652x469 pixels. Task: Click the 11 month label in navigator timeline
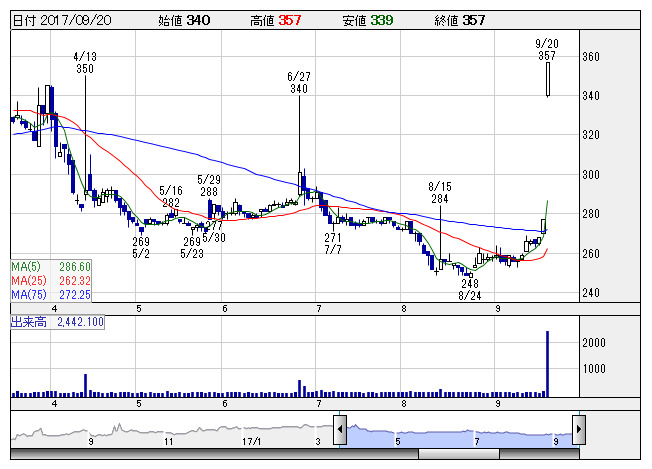tap(168, 441)
